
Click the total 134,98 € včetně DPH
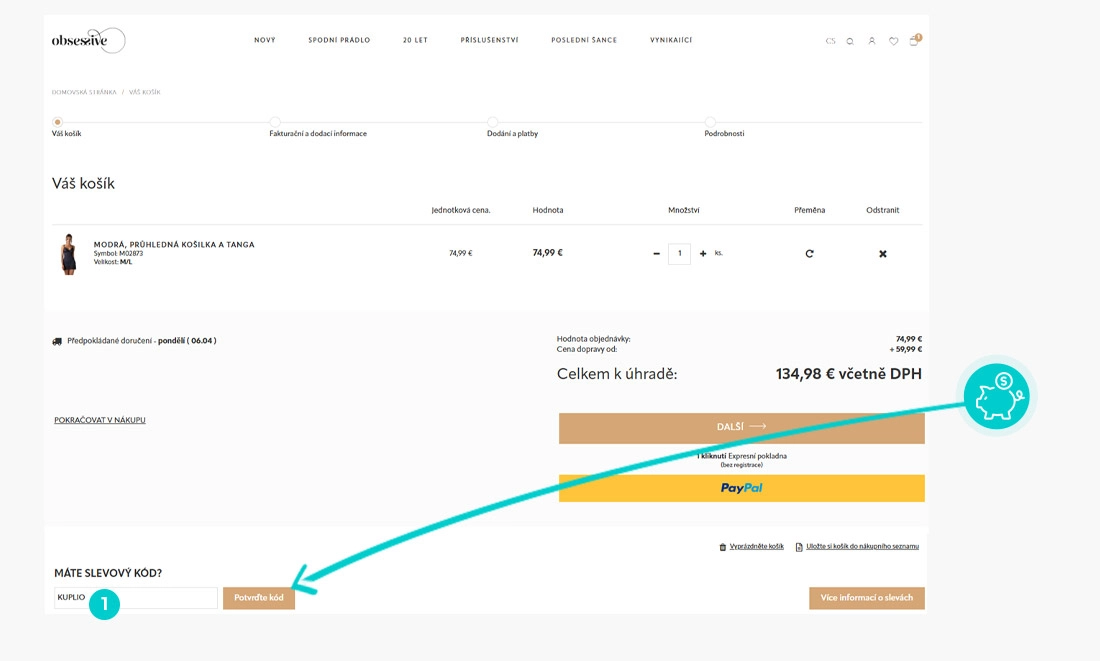tap(848, 374)
